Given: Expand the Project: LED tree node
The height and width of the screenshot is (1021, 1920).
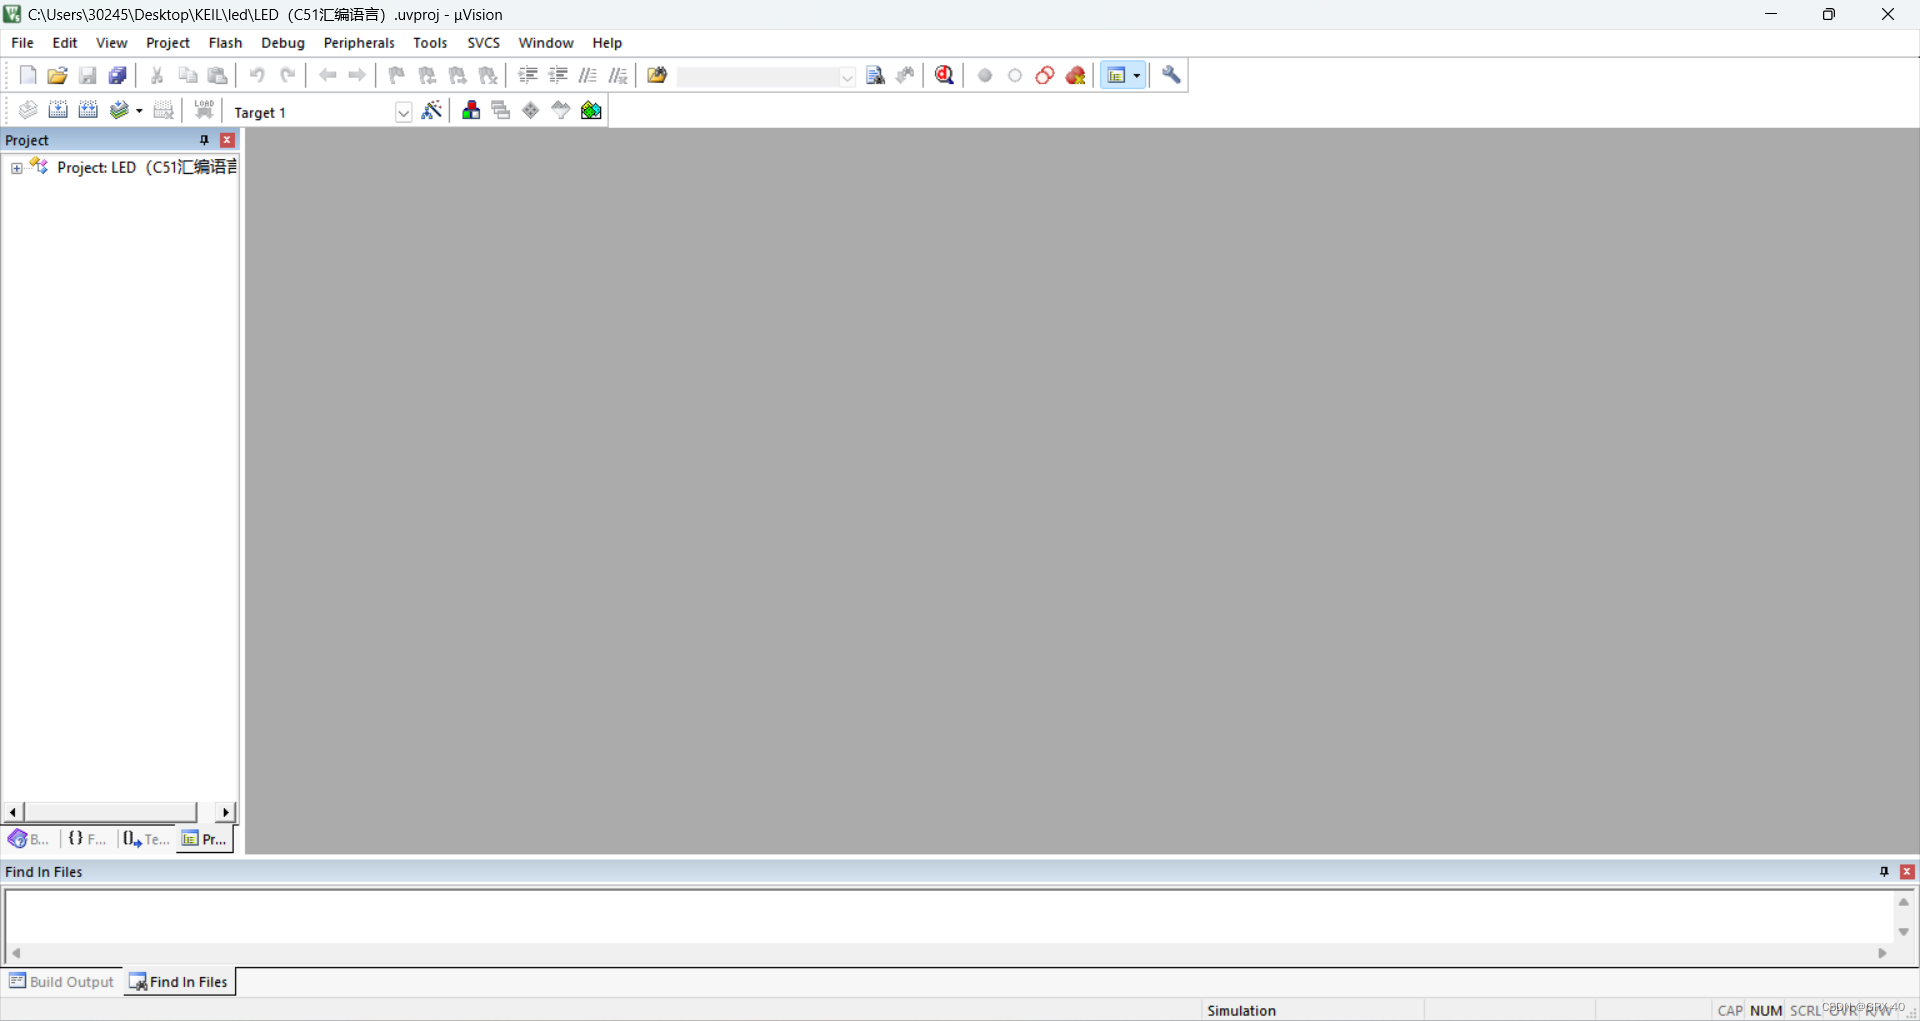Looking at the screenshot, I should point(16,168).
